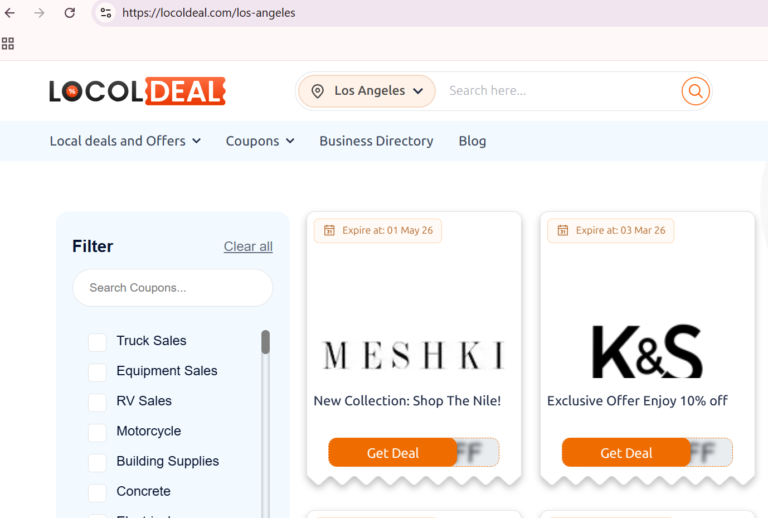Check the RV Sales checkbox
768x518 pixels.
point(97,402)
